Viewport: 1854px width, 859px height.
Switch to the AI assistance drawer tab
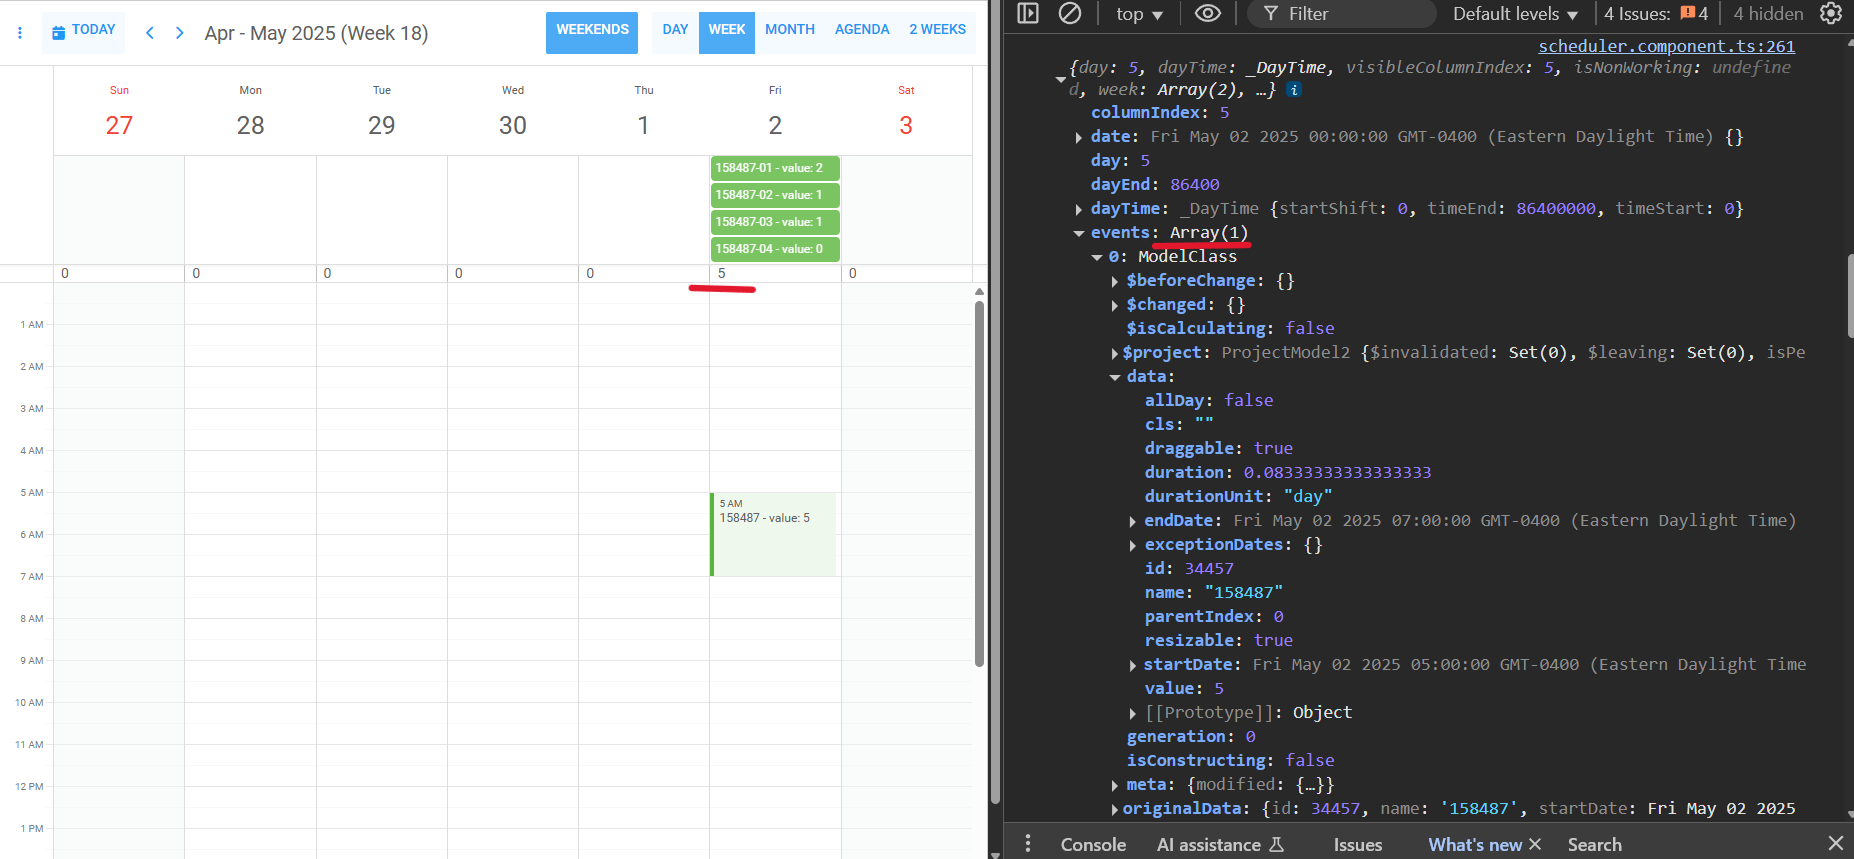(x=1220, y=845)
